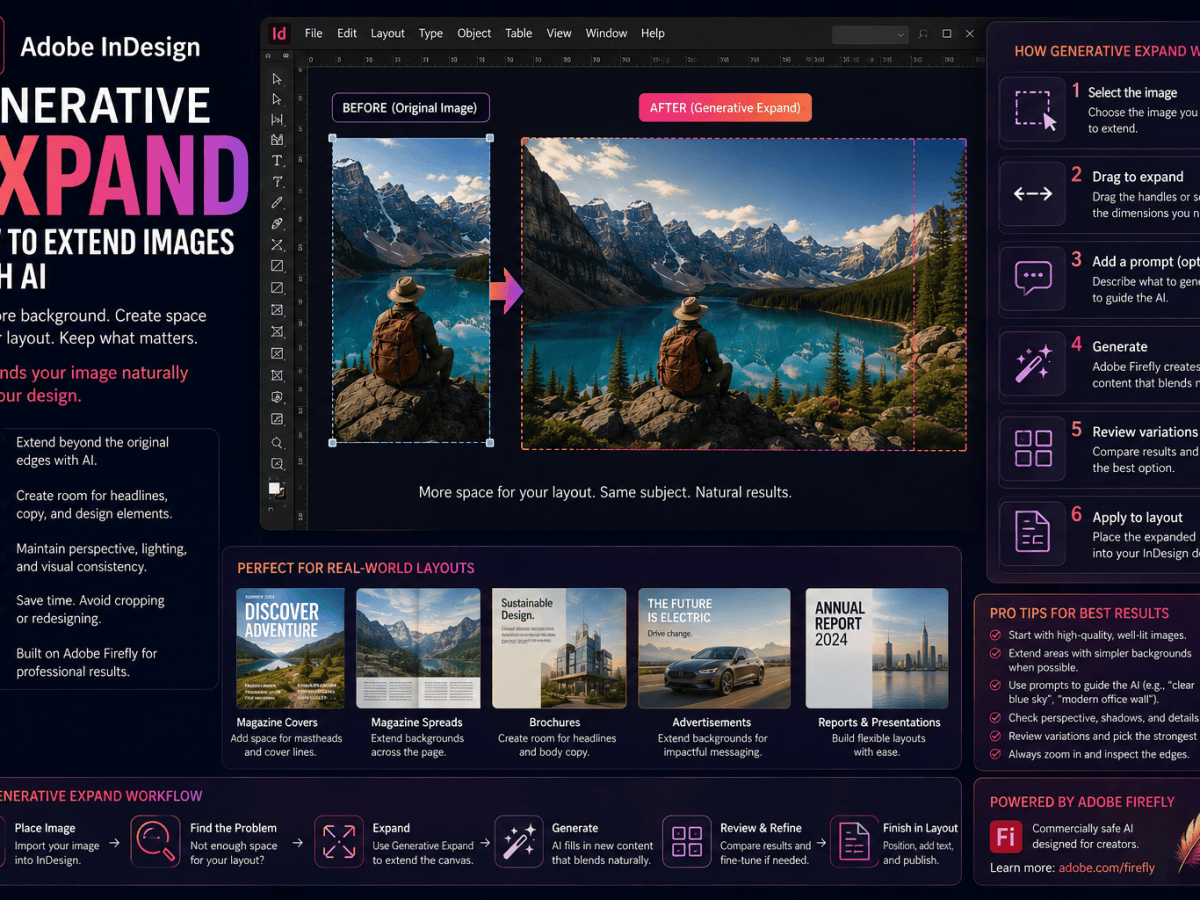1200x900 pixels.
Task: Click the "Place Image" workflow step text
Action: [x=45, y=828]
